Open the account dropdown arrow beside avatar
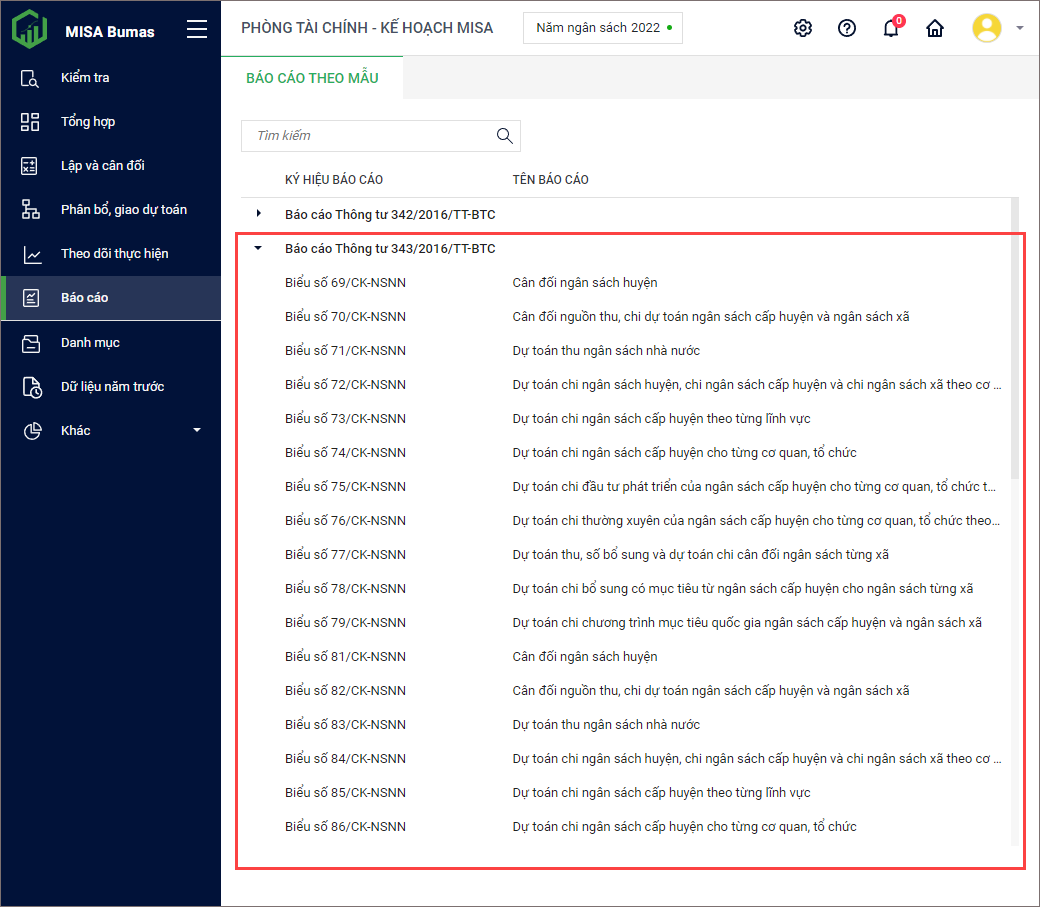The width and height of the screenshot is (1040, 907). click(1020, 28)
